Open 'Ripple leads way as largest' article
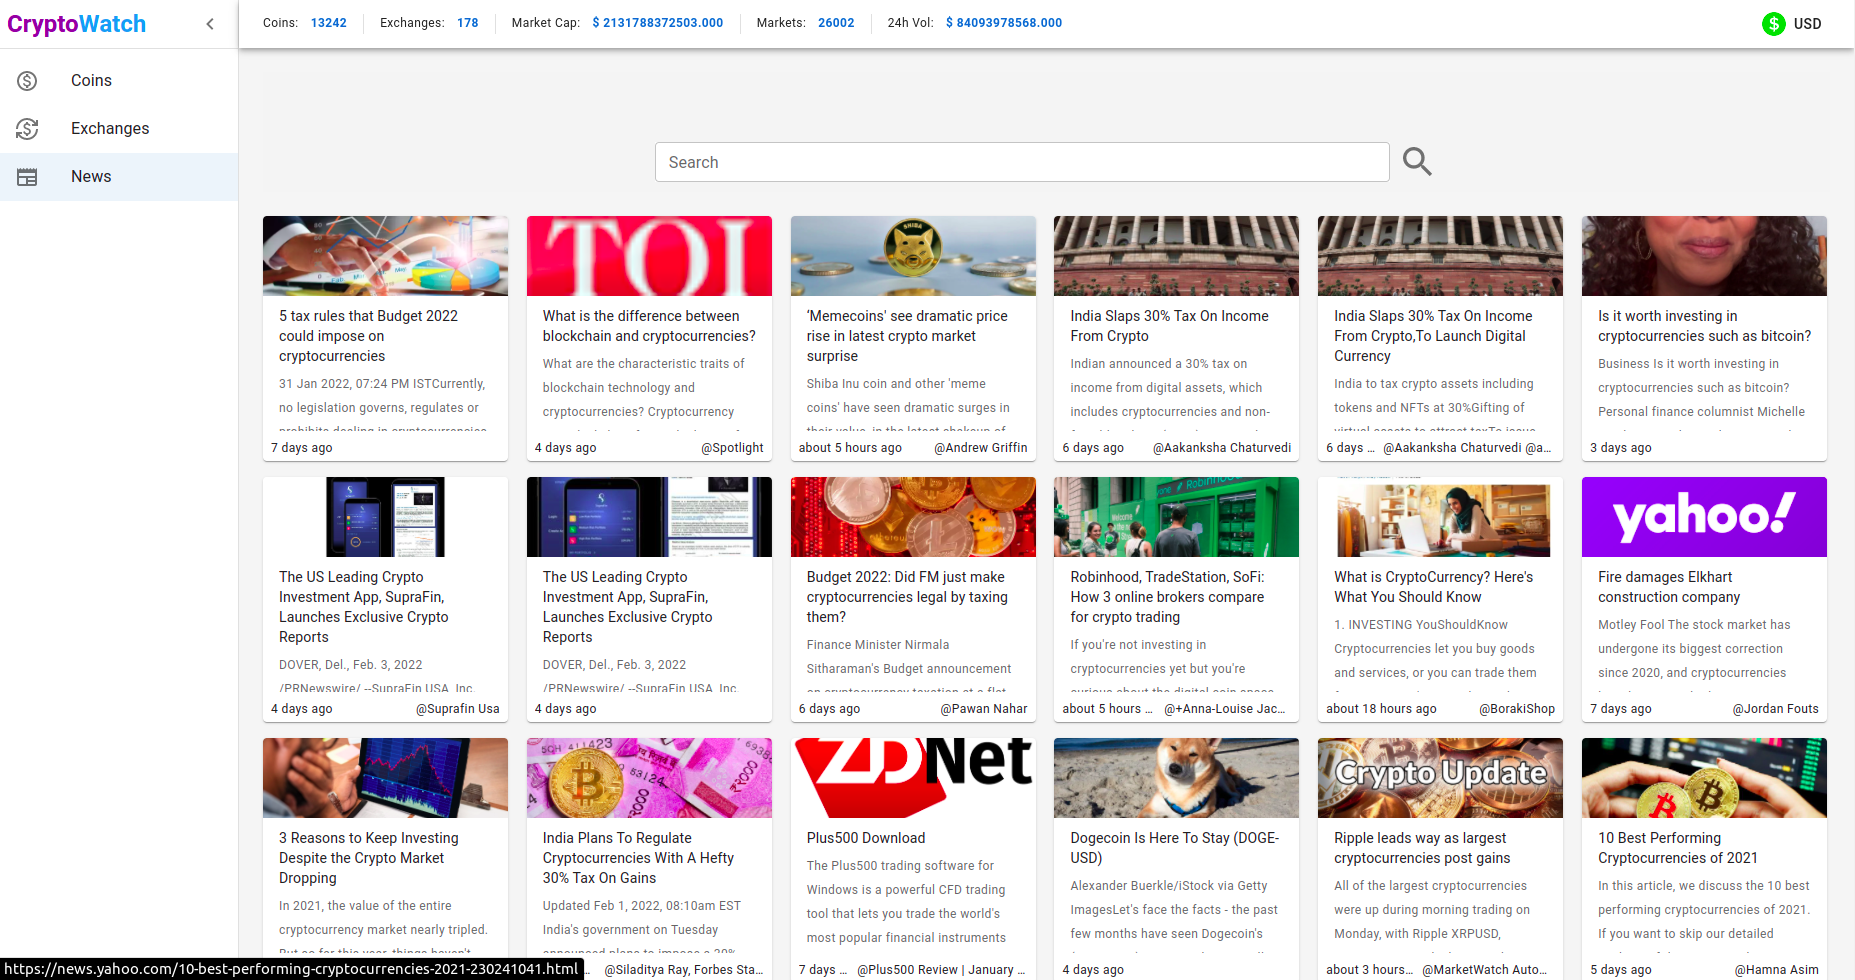1855x980 pixels. pyautogui.click(x=1422, y=848)
